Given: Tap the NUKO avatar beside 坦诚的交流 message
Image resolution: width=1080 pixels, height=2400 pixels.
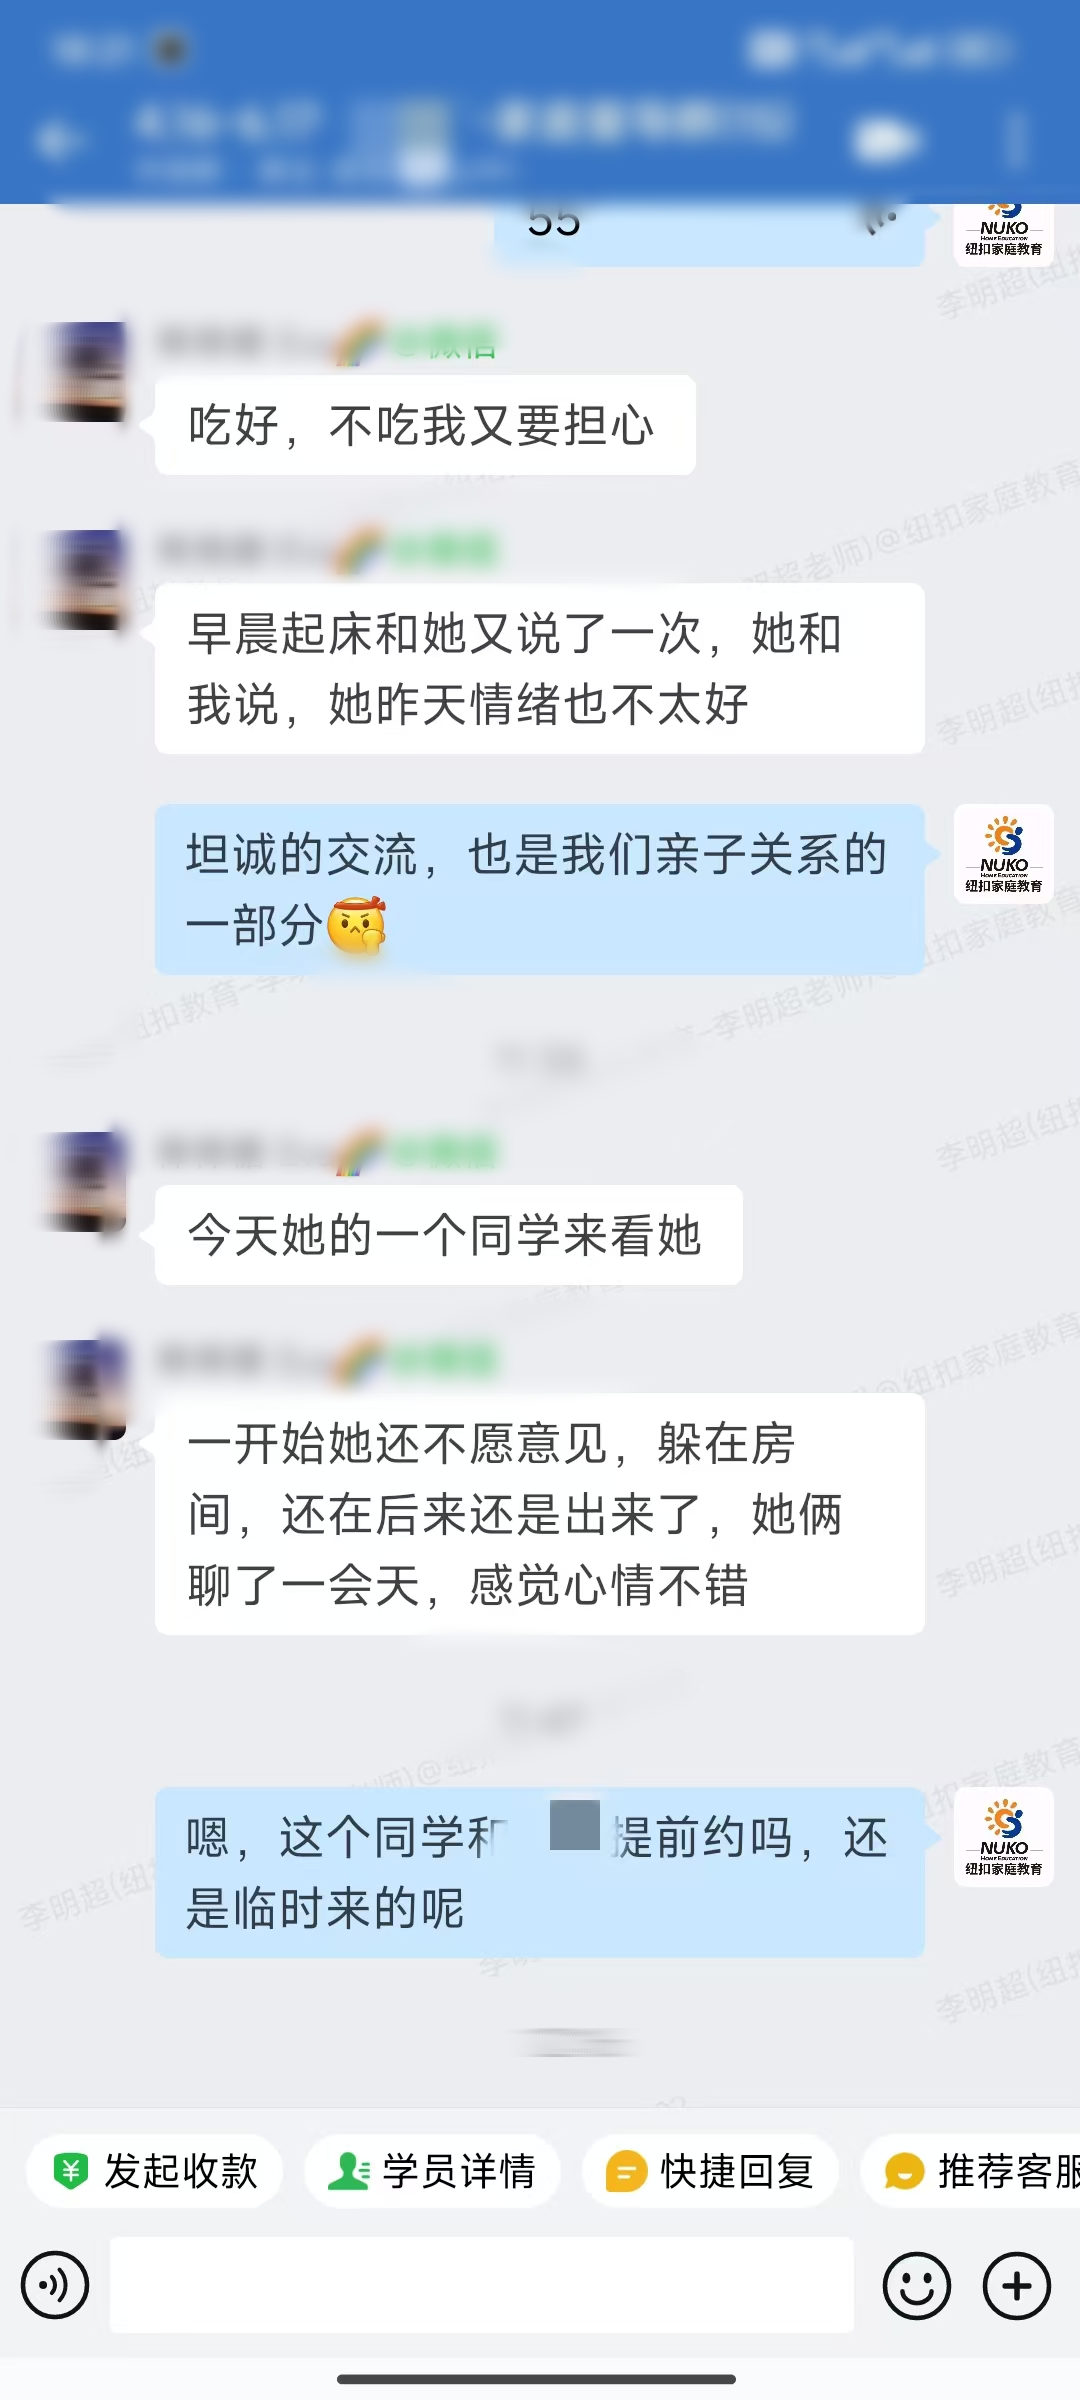Looking at the screenshot, I should click(1004, 854).
